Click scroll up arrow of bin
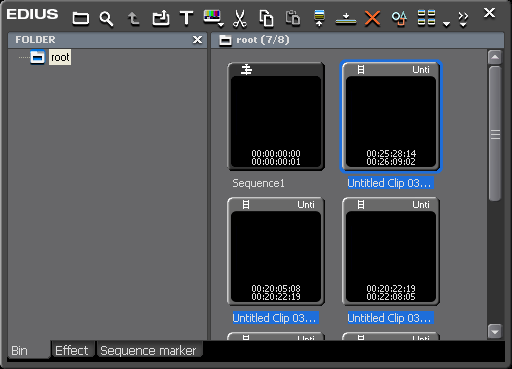 [x=495, y=57]
